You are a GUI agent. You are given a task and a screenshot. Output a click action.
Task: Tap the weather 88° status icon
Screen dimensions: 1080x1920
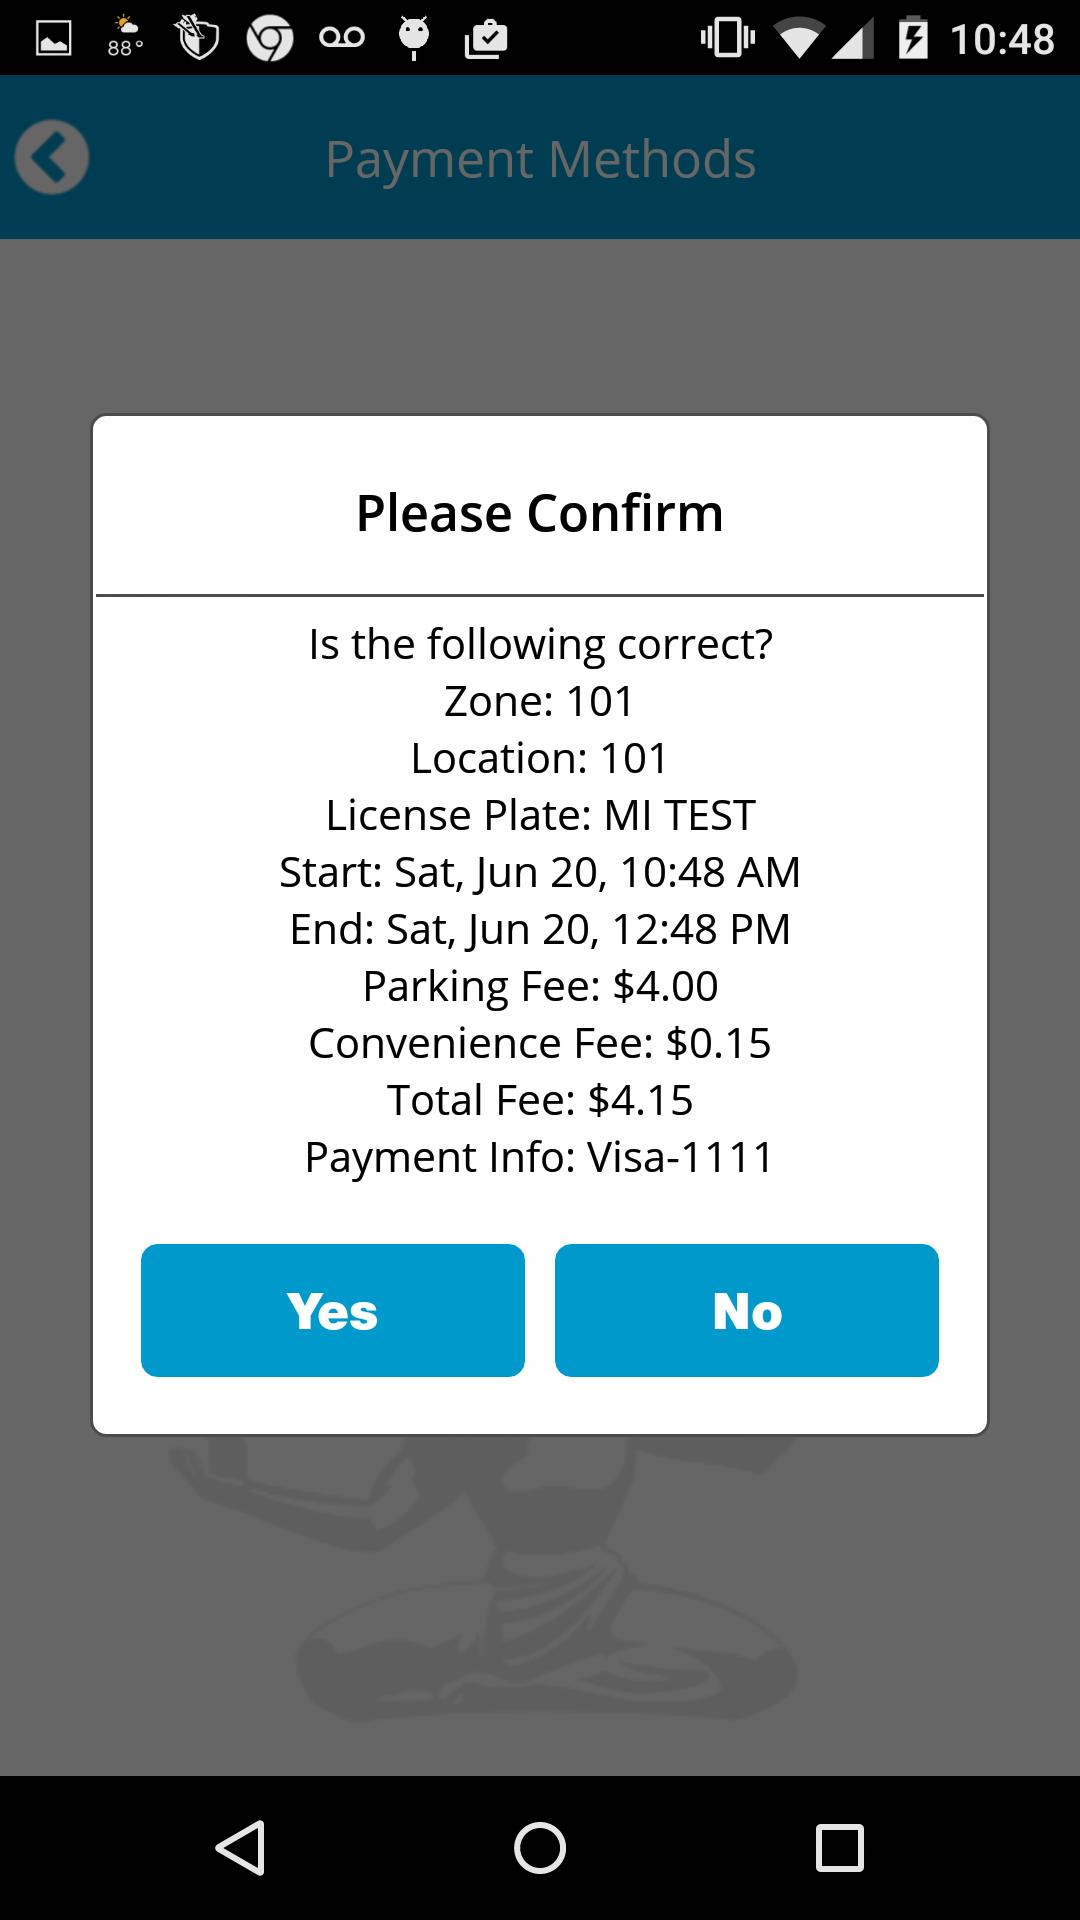pyautogui.click(x=126, y=37)
